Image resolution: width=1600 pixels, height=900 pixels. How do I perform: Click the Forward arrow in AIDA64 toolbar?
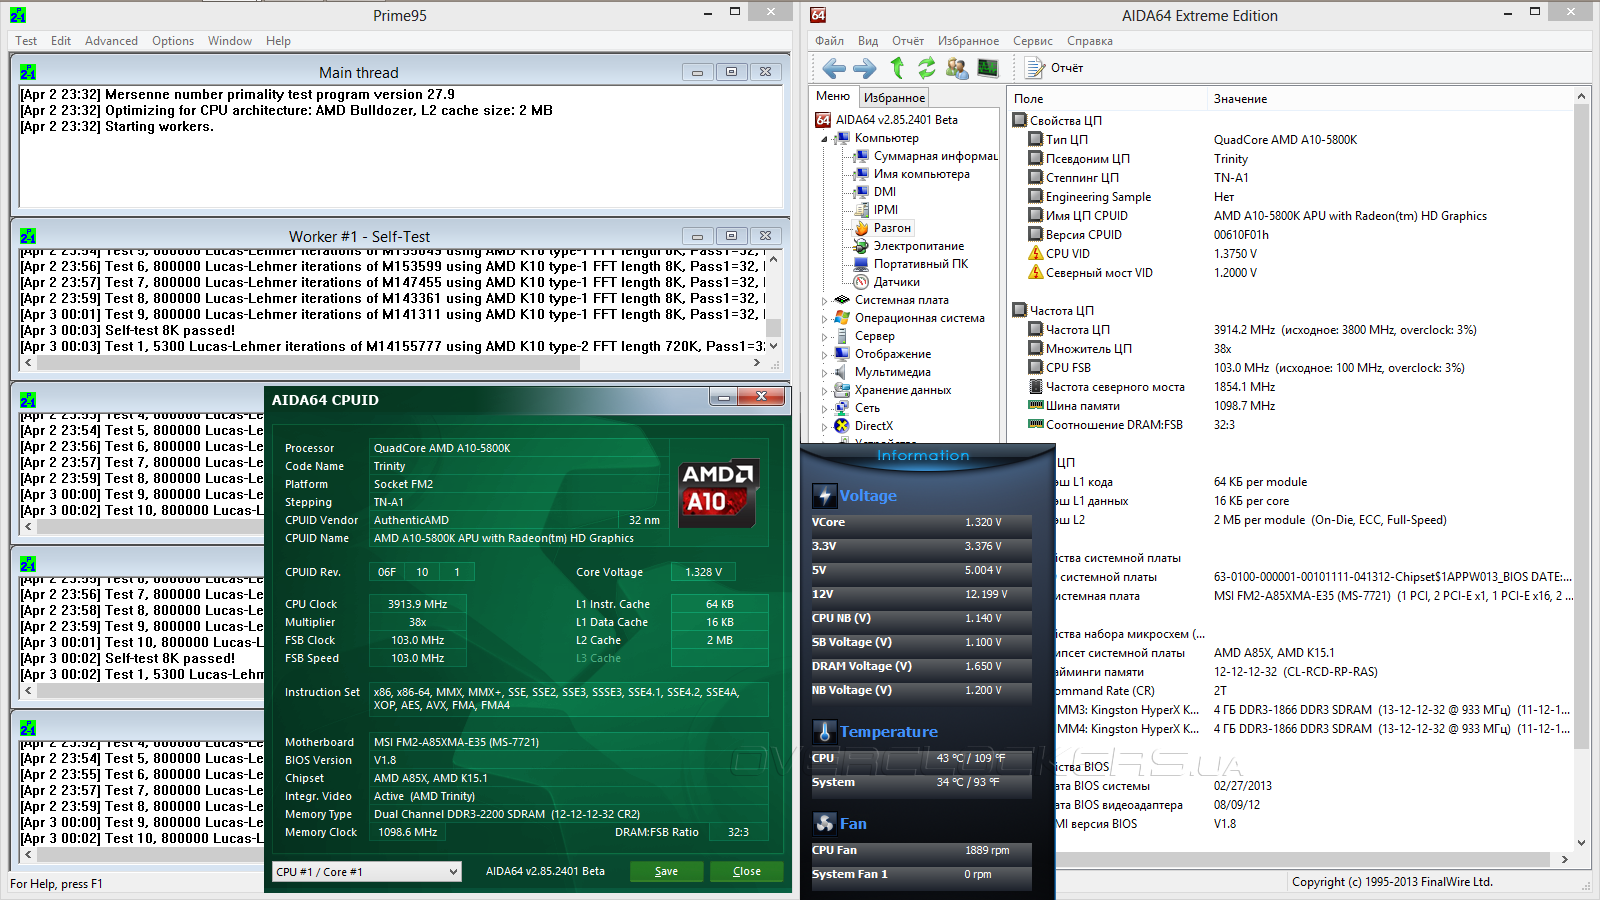(864, 68)
